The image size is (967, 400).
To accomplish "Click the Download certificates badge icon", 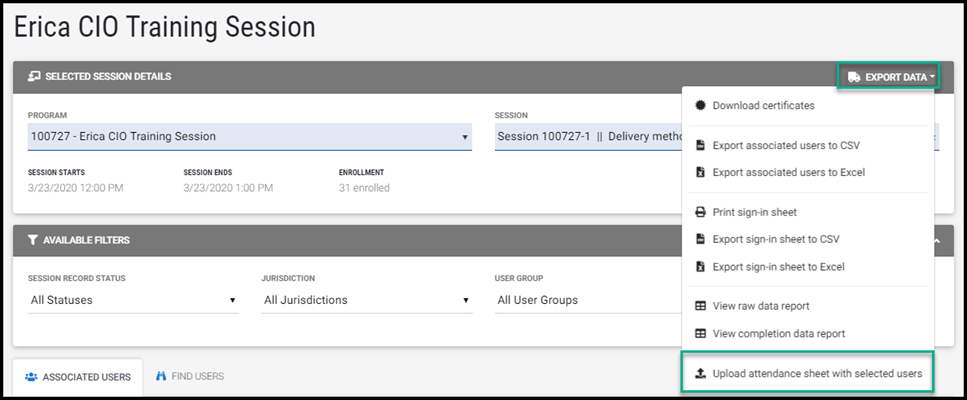I will (x=700, y=105).
